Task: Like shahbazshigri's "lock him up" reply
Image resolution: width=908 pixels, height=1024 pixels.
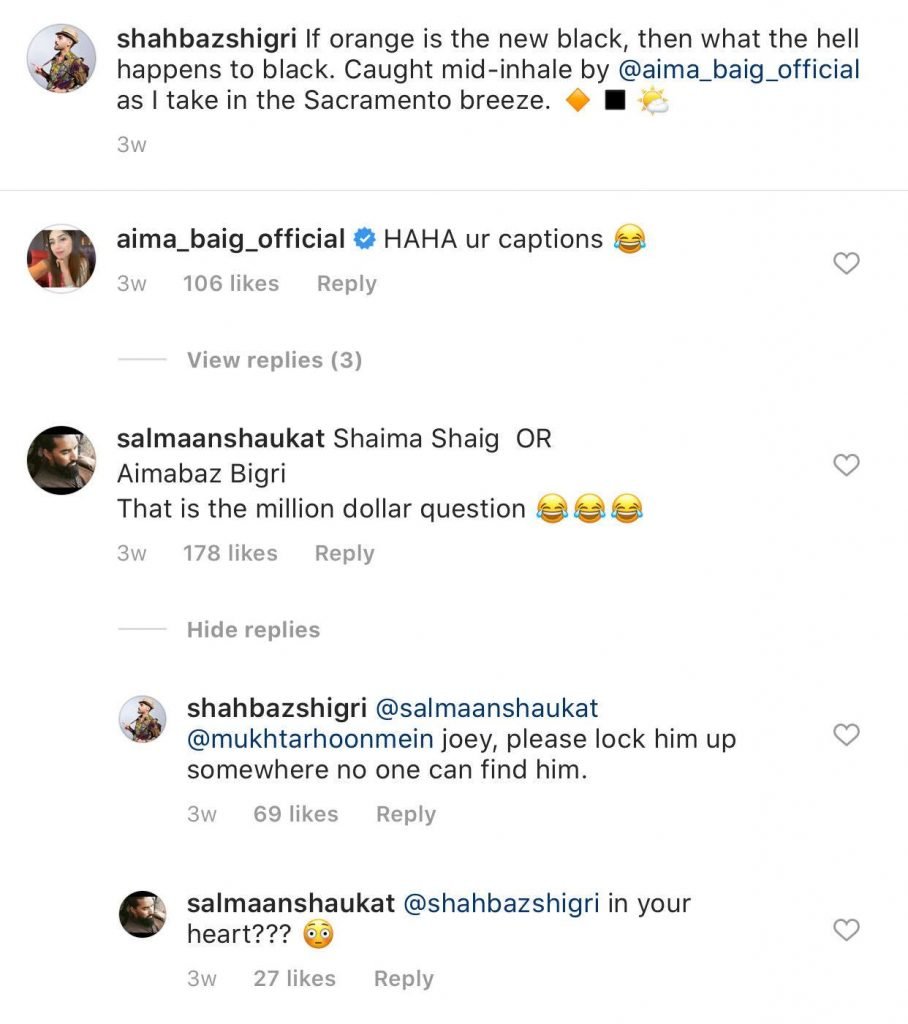Action: click(846, 735)
